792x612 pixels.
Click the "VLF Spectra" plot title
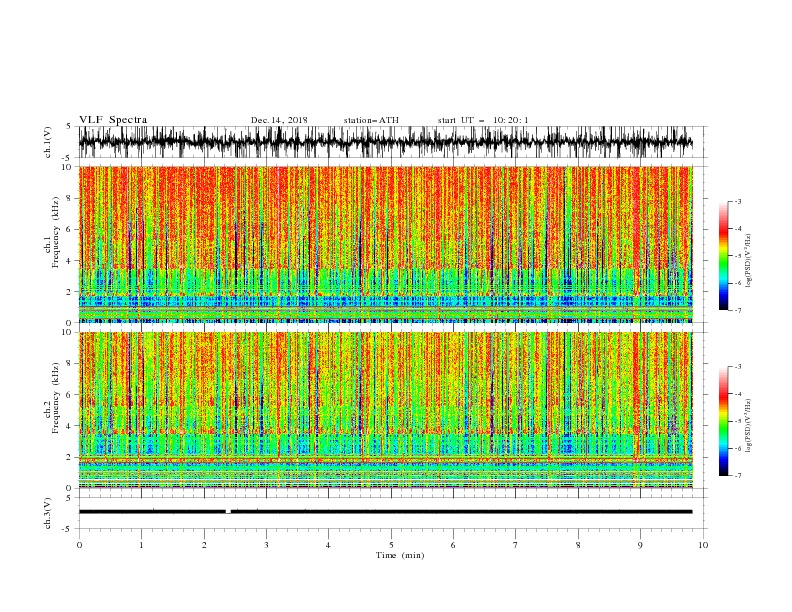[113, 120]
